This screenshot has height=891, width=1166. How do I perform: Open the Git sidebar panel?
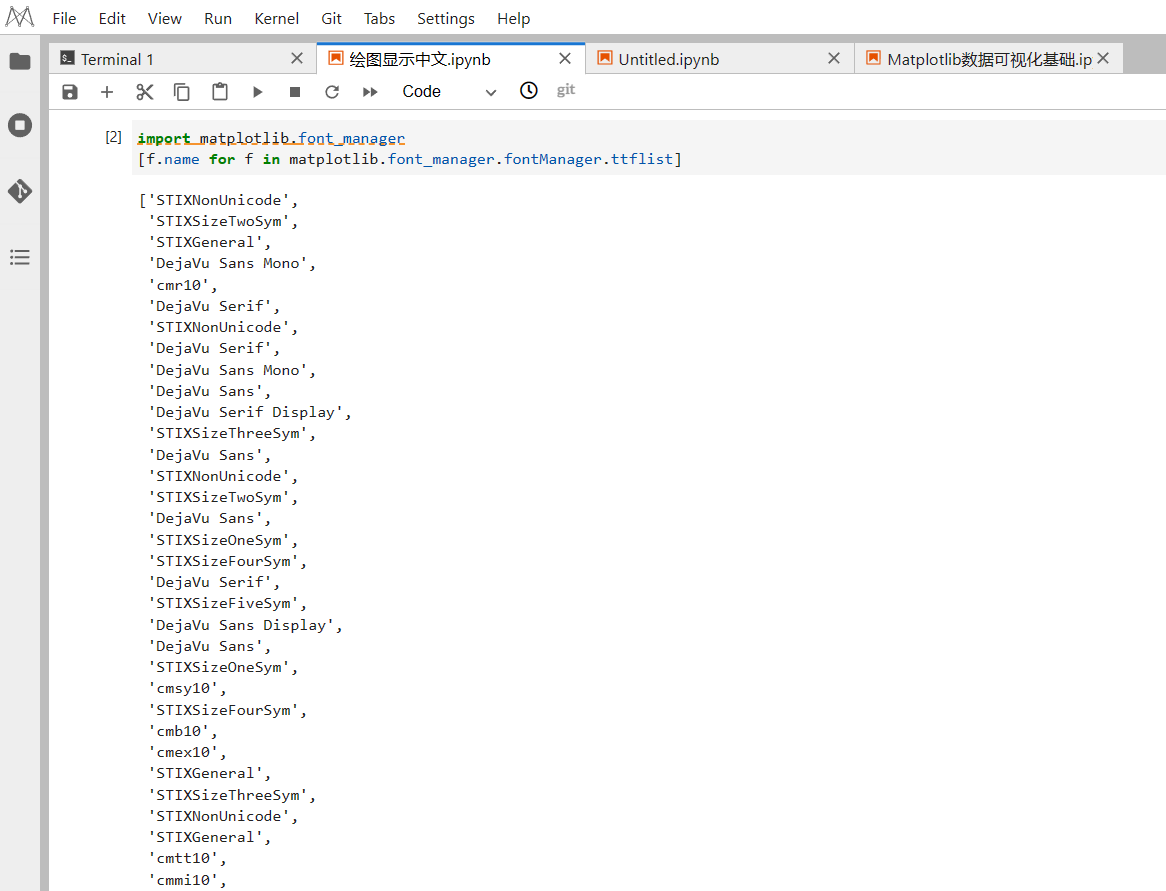tap(20, 191)
